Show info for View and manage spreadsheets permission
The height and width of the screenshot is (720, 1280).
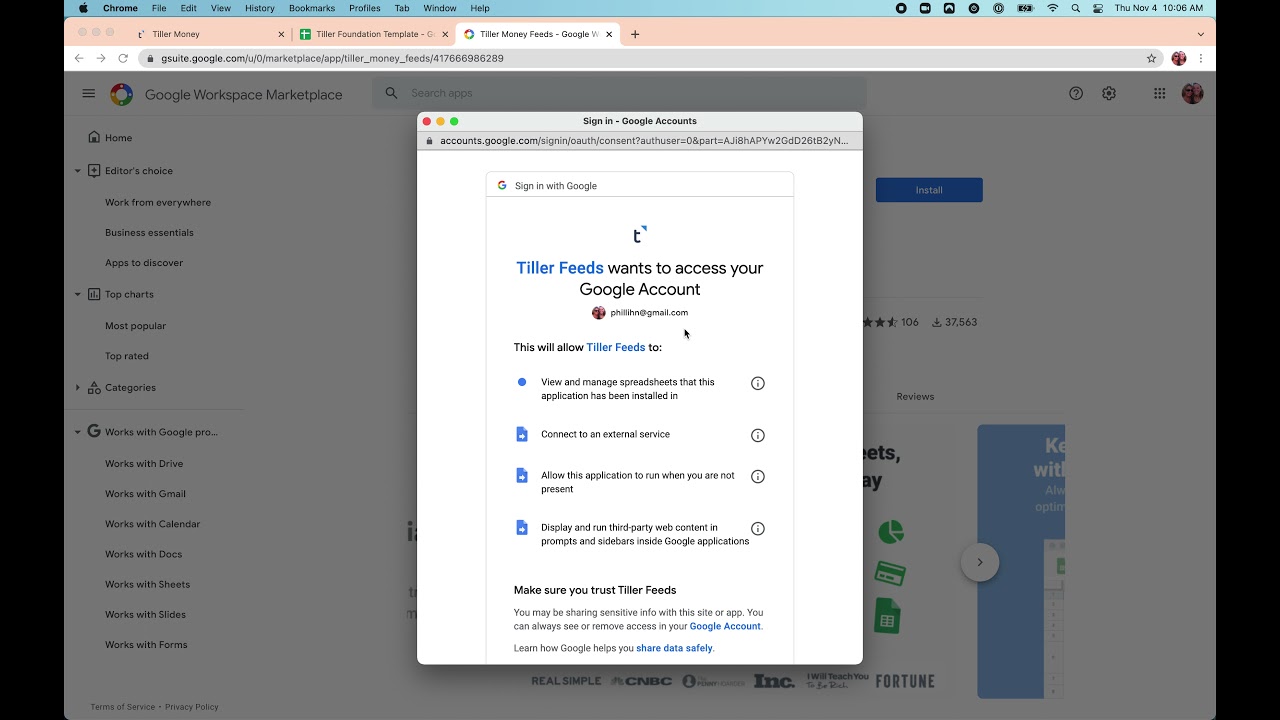758,383
